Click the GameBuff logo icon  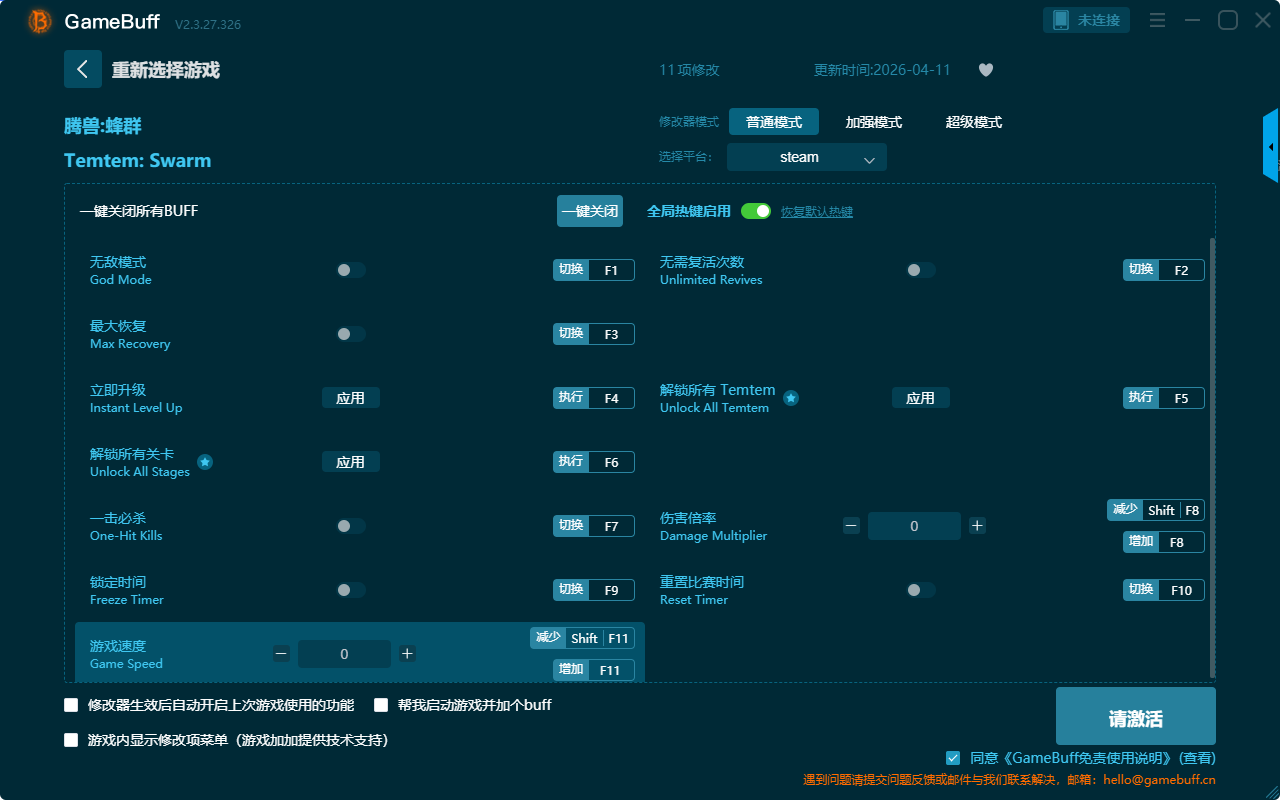click(40, 22)
